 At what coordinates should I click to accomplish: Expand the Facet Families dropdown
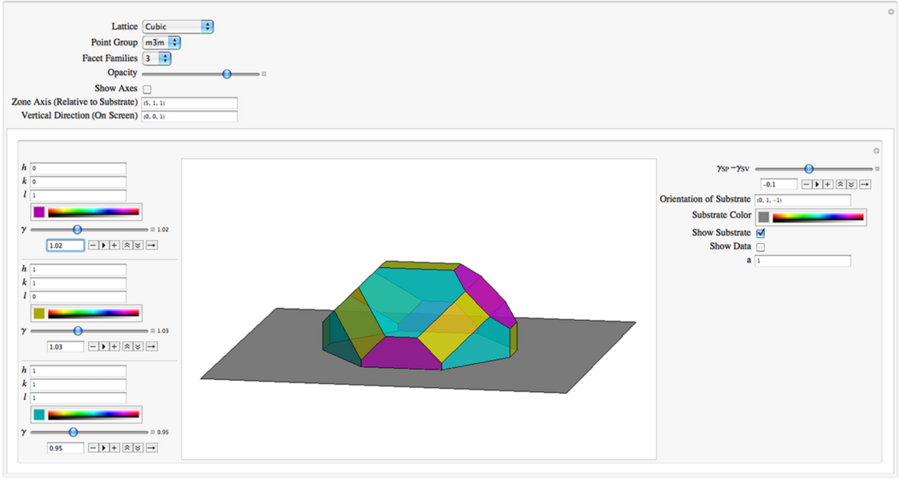coord(157,58)
